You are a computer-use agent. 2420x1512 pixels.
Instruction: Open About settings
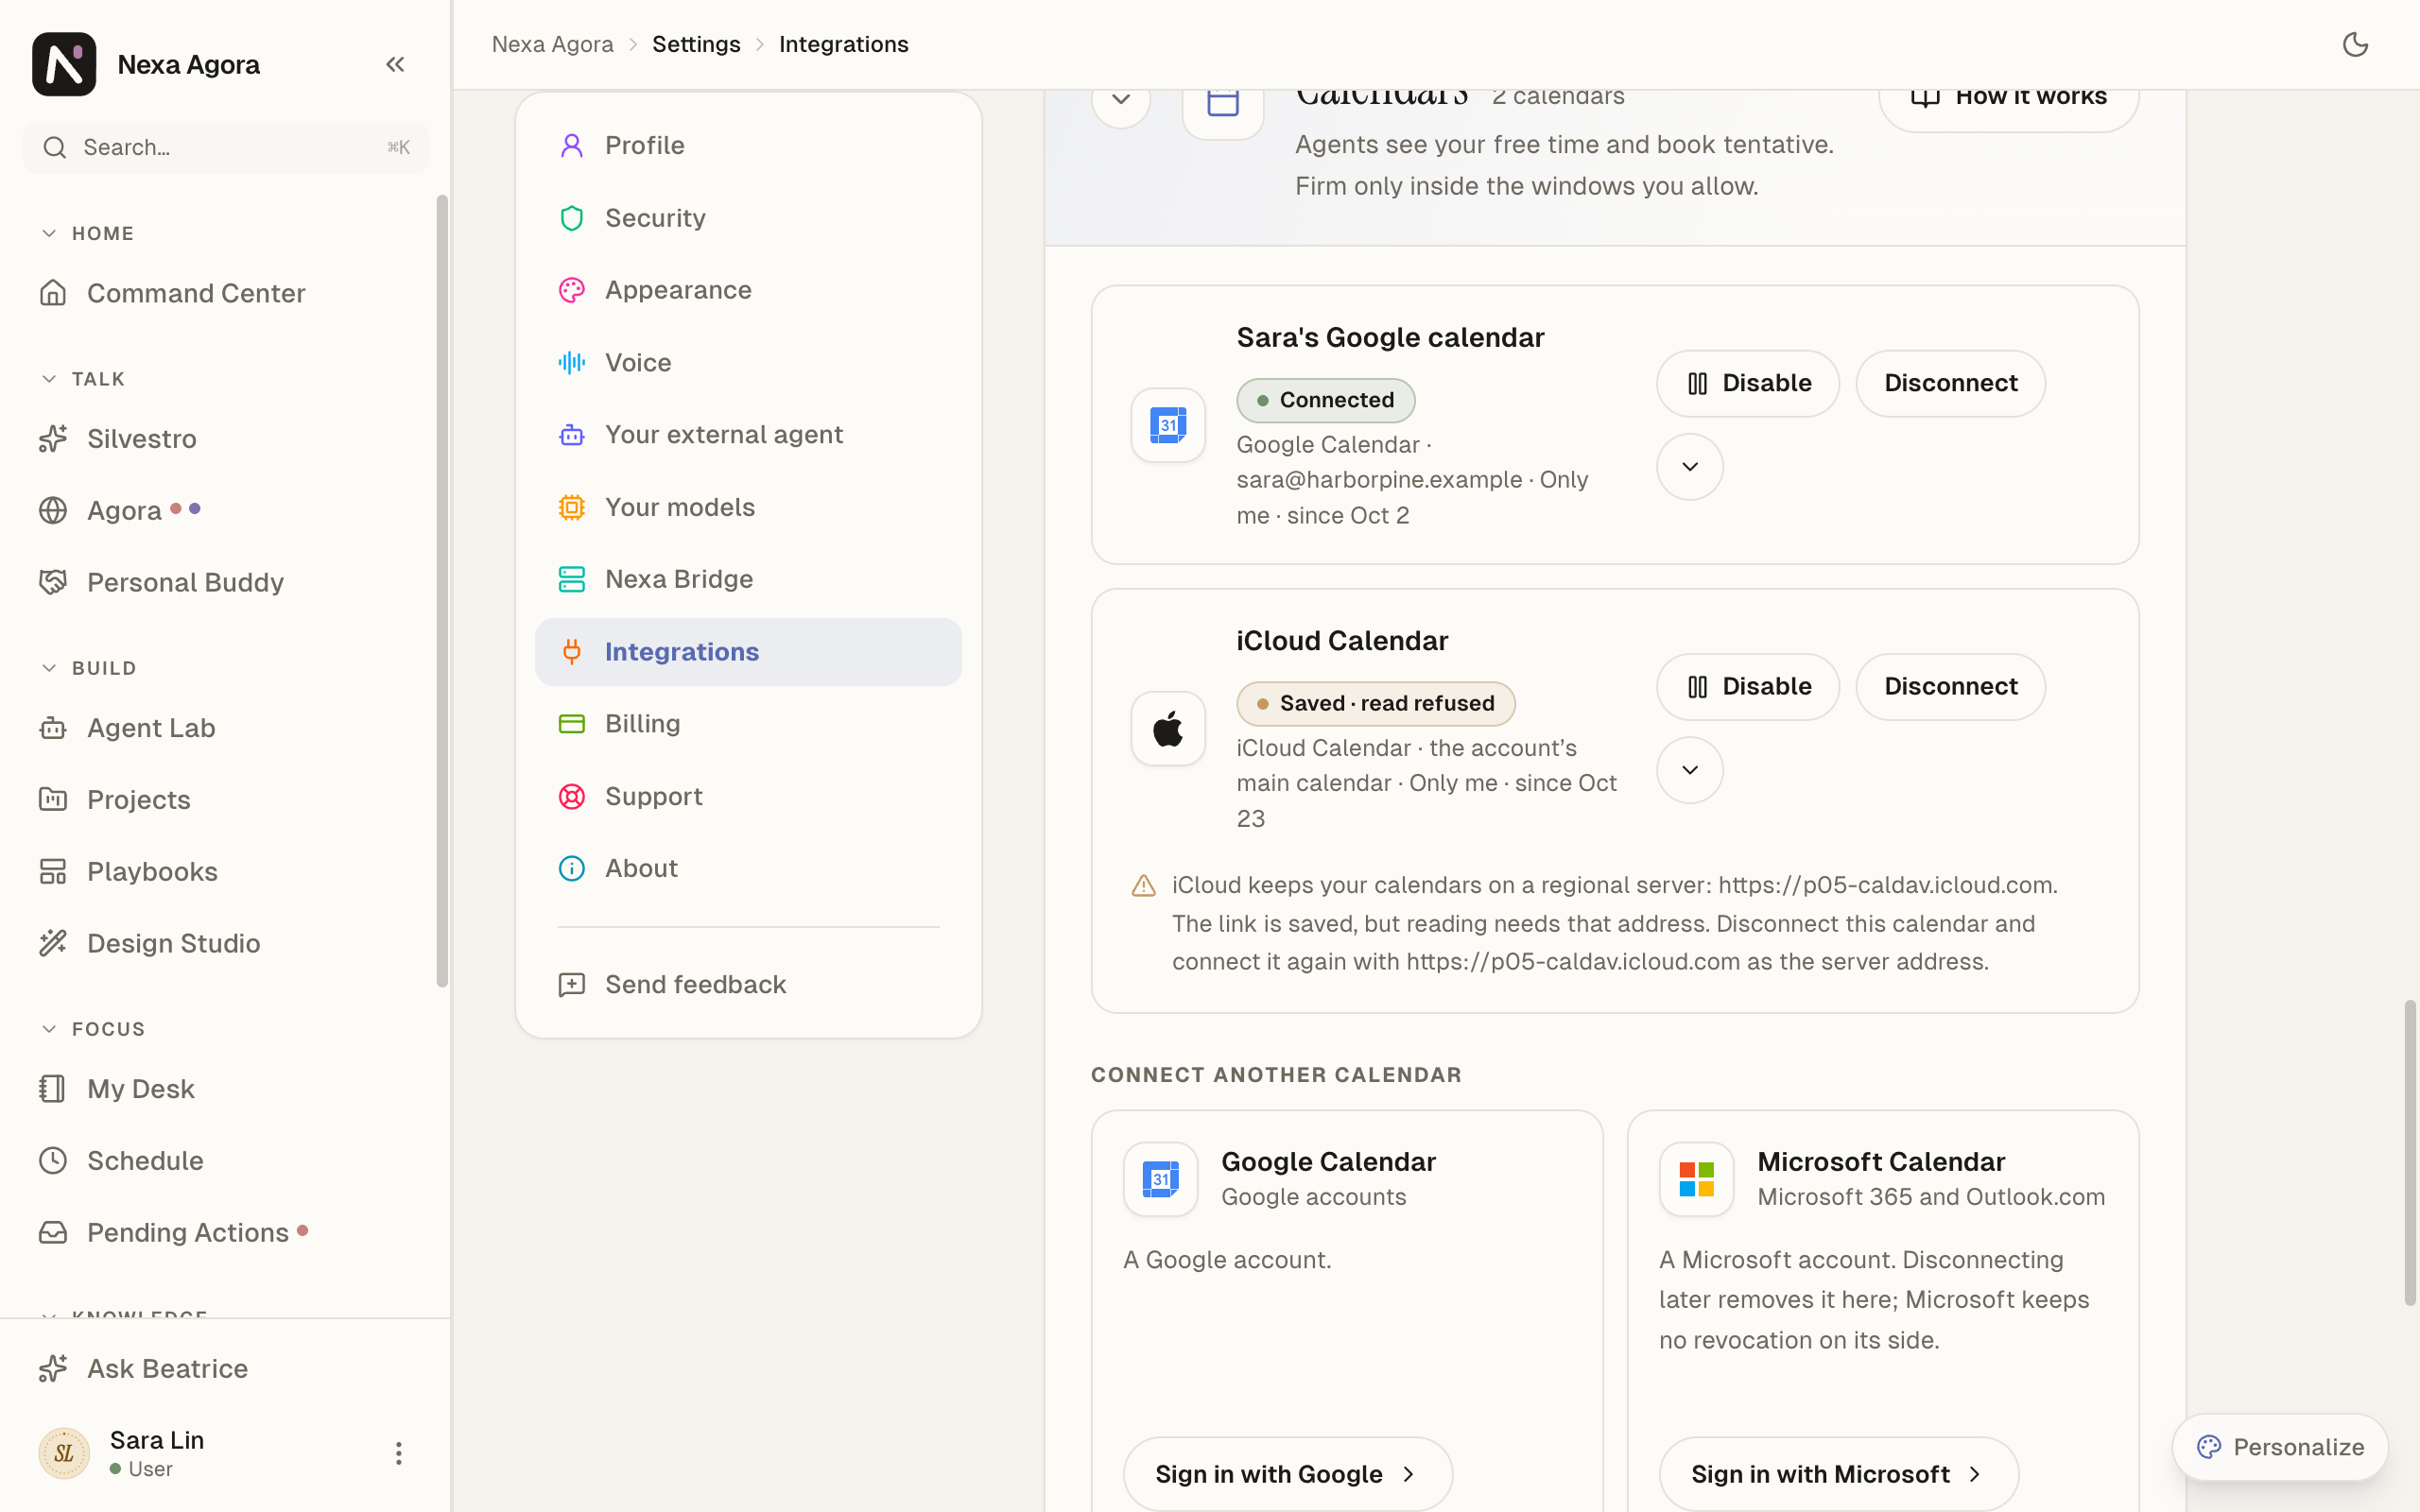pos(748,868)
